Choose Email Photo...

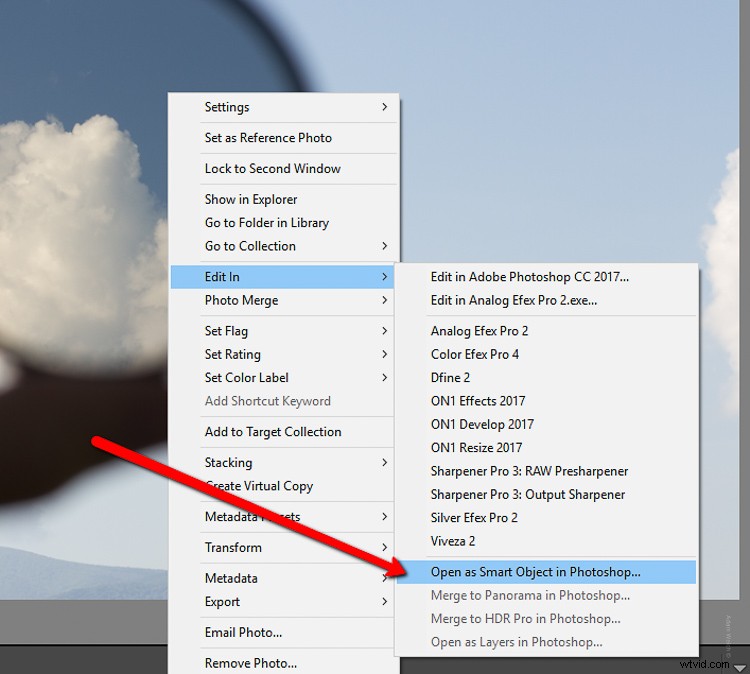click(x=282, y=632)
